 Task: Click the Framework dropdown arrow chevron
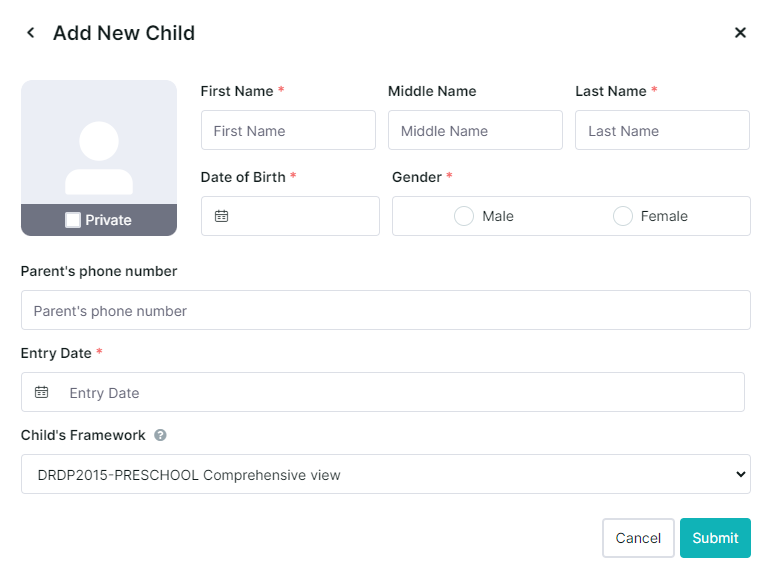click(740, 474)
